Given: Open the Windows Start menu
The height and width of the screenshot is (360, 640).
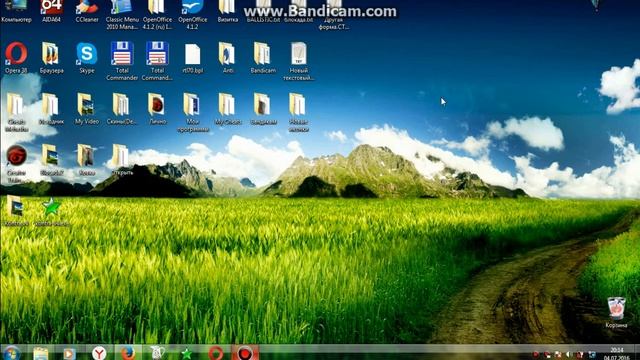Looking at the screenshot, I should [11, 353].
